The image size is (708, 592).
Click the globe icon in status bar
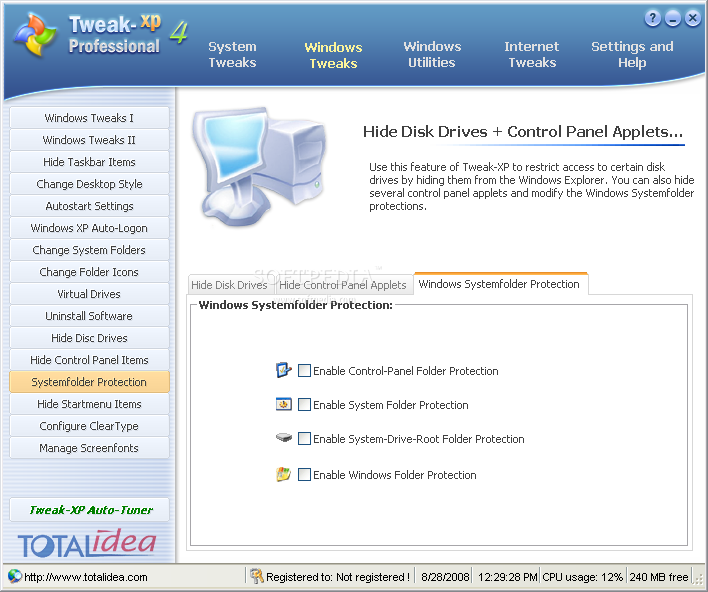pos(14,576)
